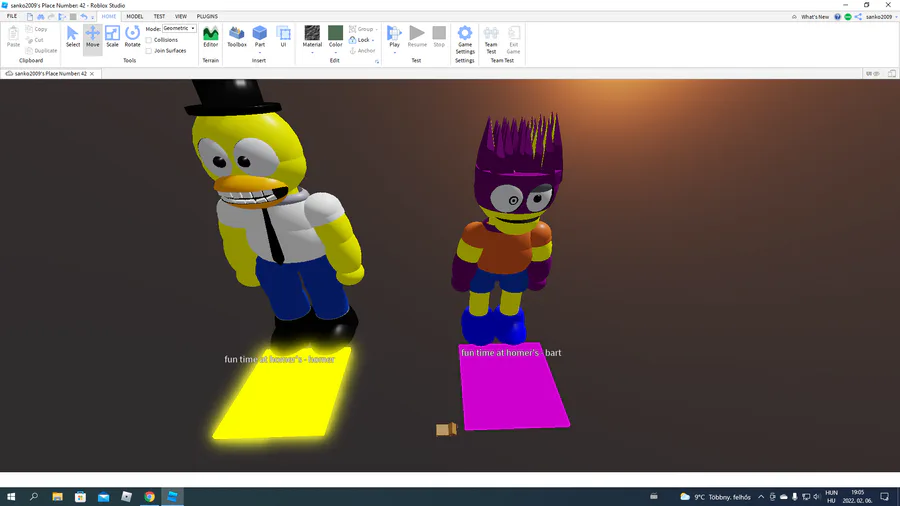
Task: Click the binoculars find icon
Action: [x=41, y=17]
